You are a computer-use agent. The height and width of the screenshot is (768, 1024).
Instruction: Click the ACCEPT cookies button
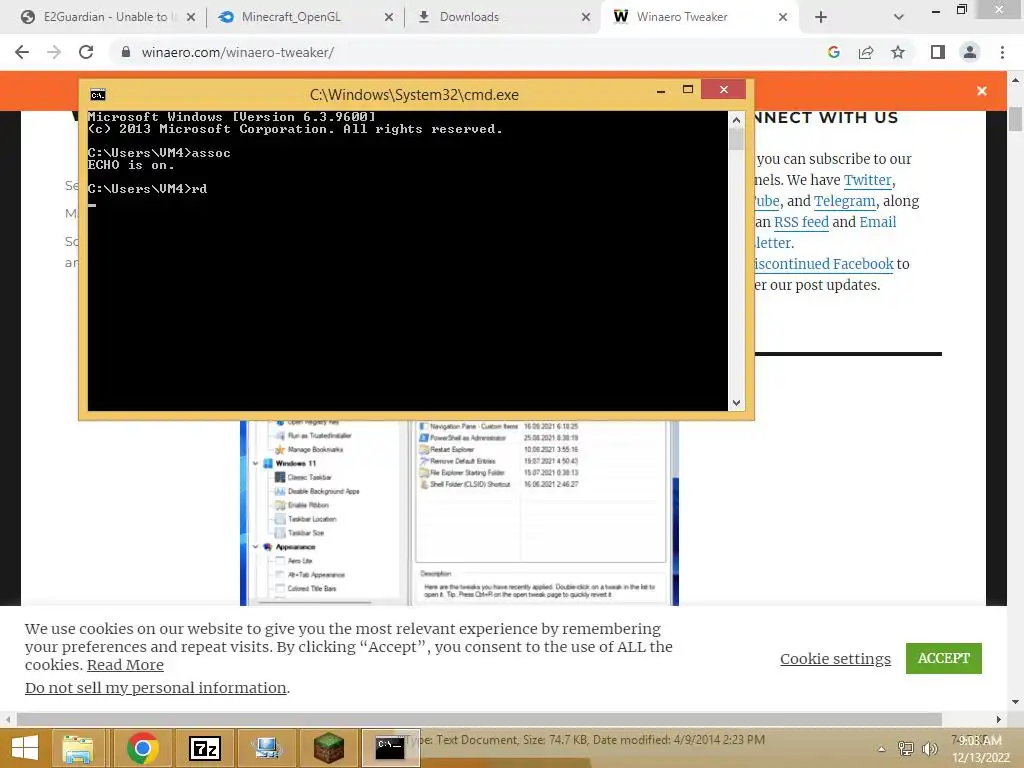coord(944,658)
